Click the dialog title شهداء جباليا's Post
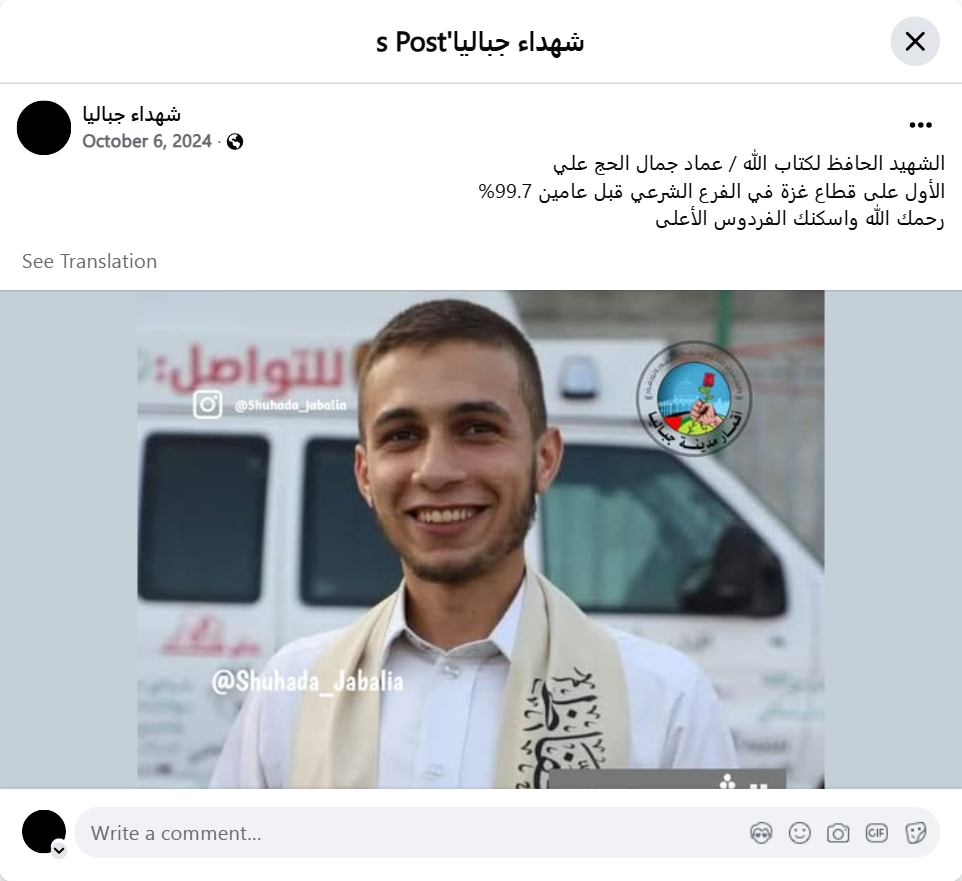The width and height of the screenshot is (962, 881). (x=480, y=42)
